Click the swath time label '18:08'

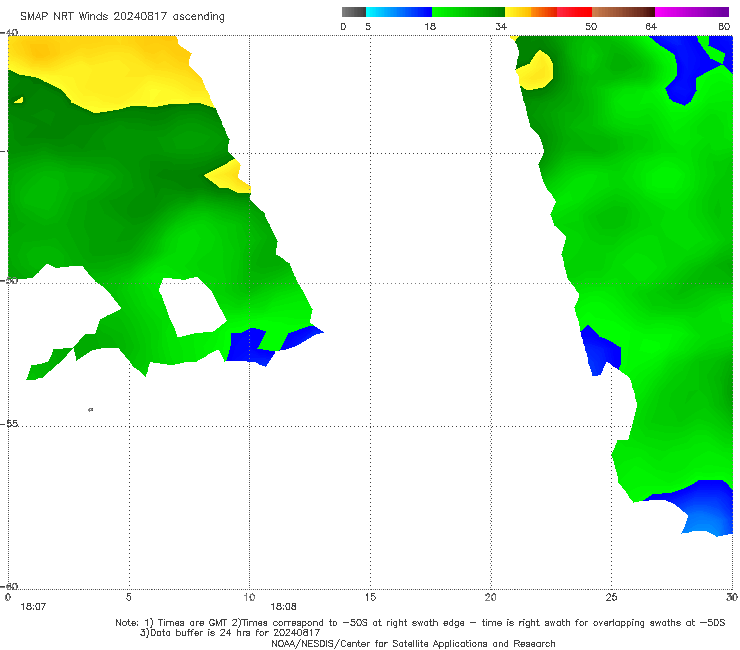click(283, 607)
